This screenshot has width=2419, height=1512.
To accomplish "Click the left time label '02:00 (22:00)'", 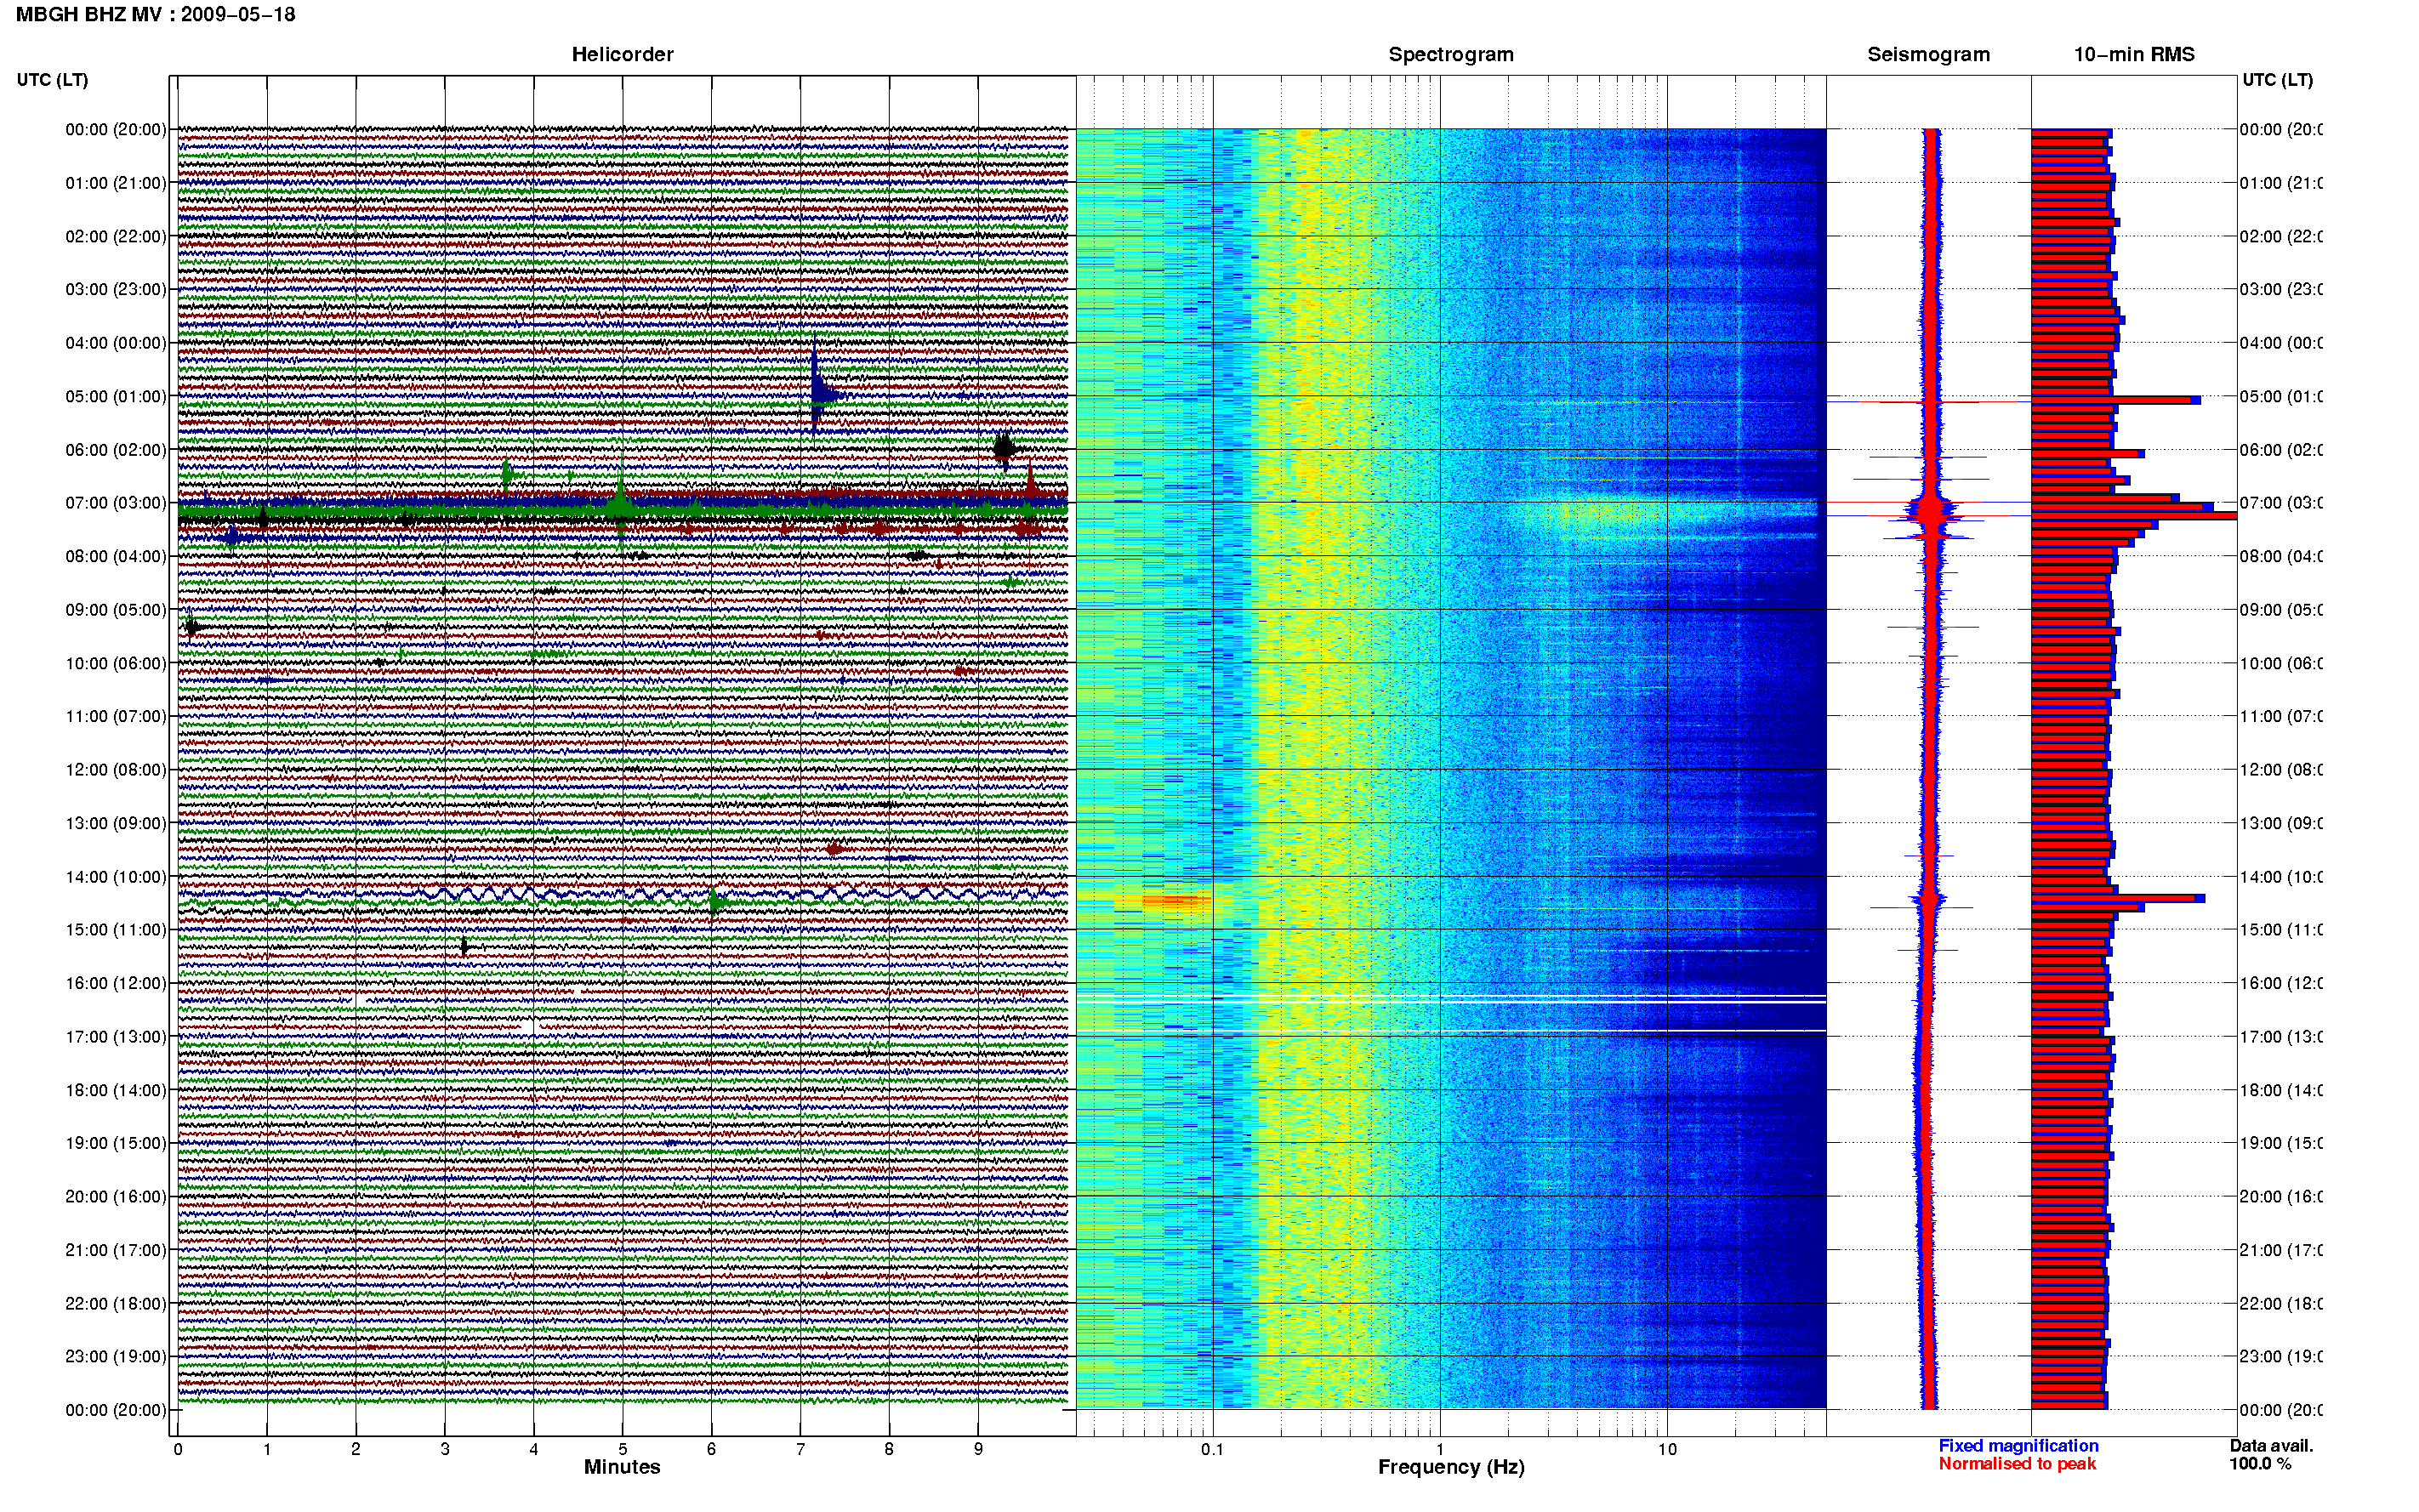I will click(116, 237).
